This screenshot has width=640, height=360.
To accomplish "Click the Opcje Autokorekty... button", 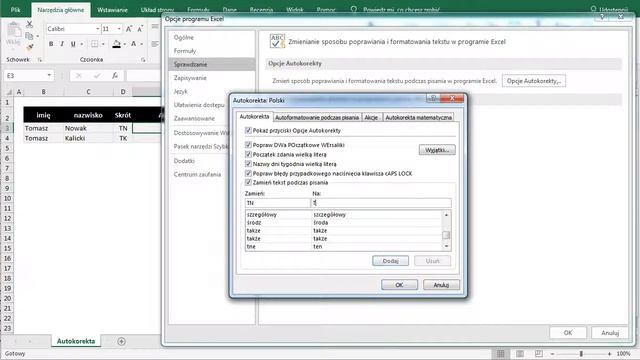I will click(x=534, y=81).
